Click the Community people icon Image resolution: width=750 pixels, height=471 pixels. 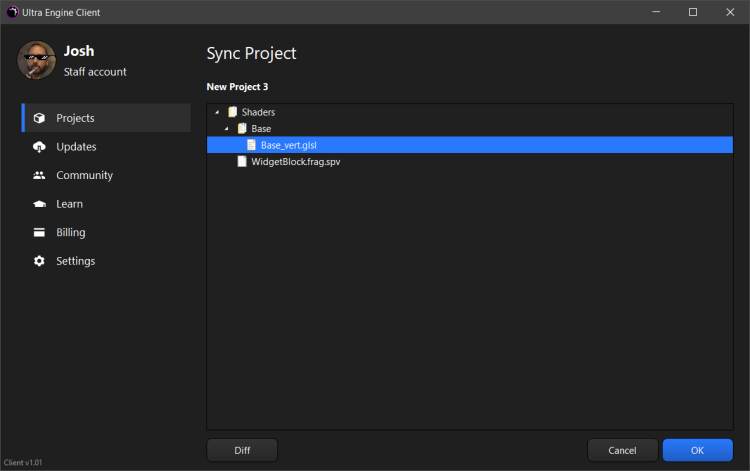click(x=39, y=175)
